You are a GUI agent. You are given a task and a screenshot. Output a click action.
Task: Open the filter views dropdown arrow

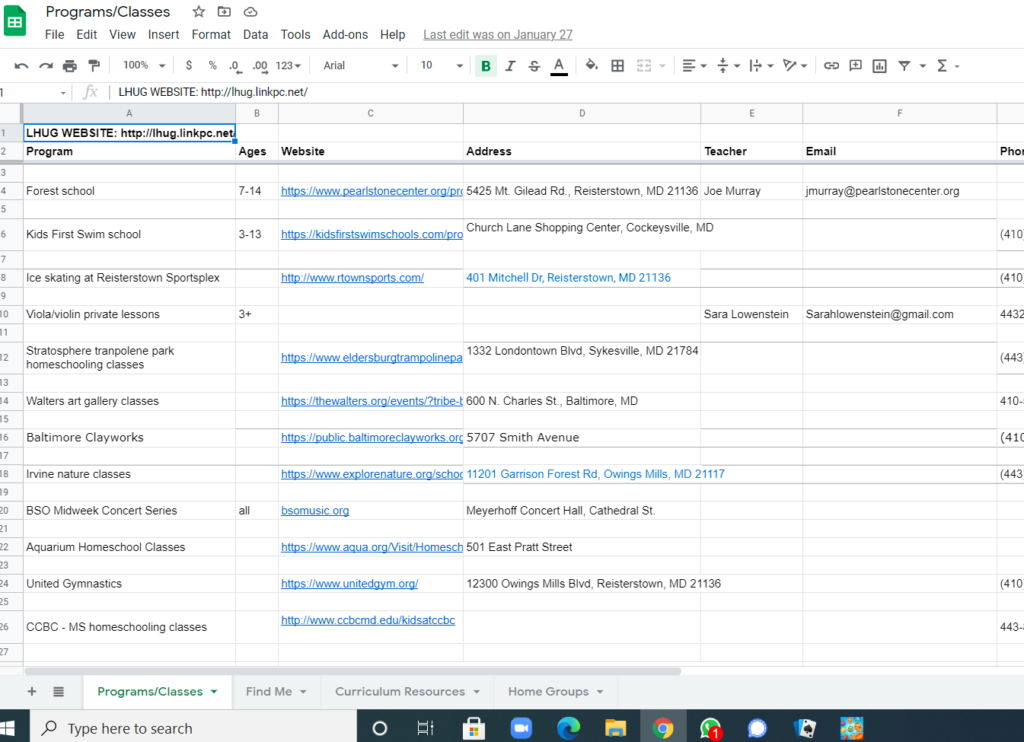[x=923, y=66]
